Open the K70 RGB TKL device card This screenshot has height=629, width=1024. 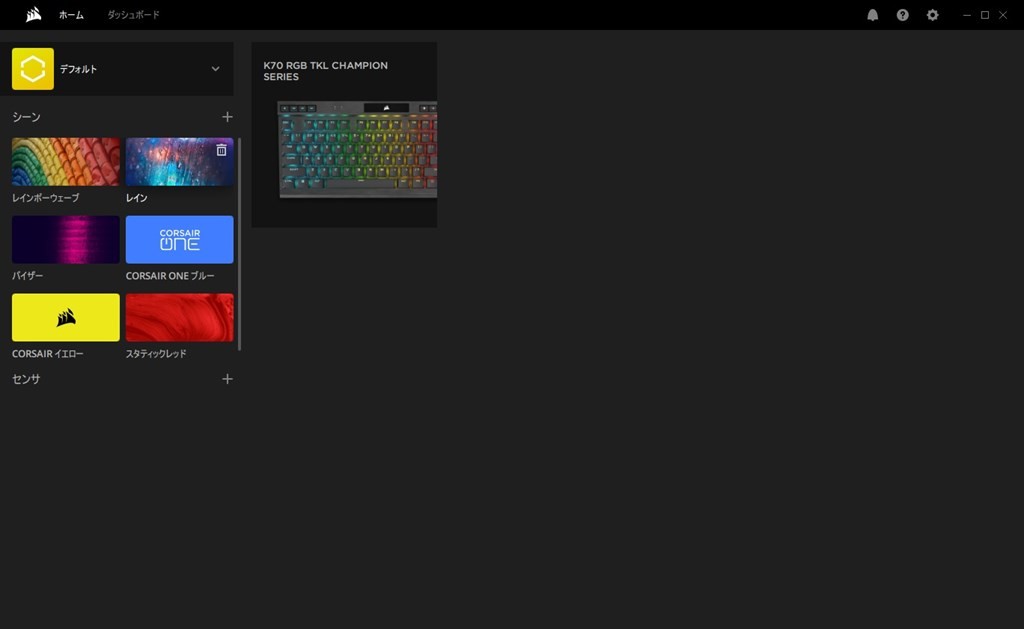pyautogui.click(x=344, y=135)
